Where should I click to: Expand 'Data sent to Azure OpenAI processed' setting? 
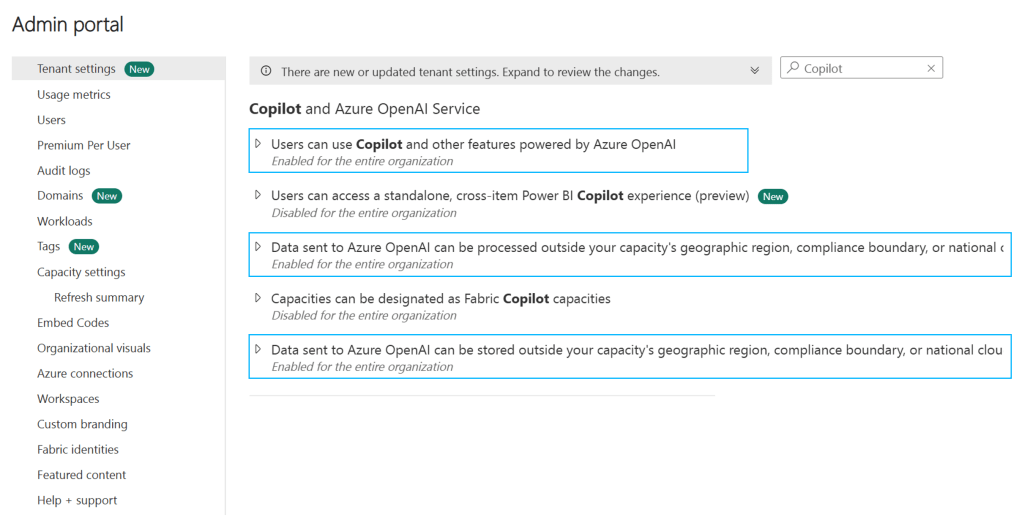tap(258, 247)
